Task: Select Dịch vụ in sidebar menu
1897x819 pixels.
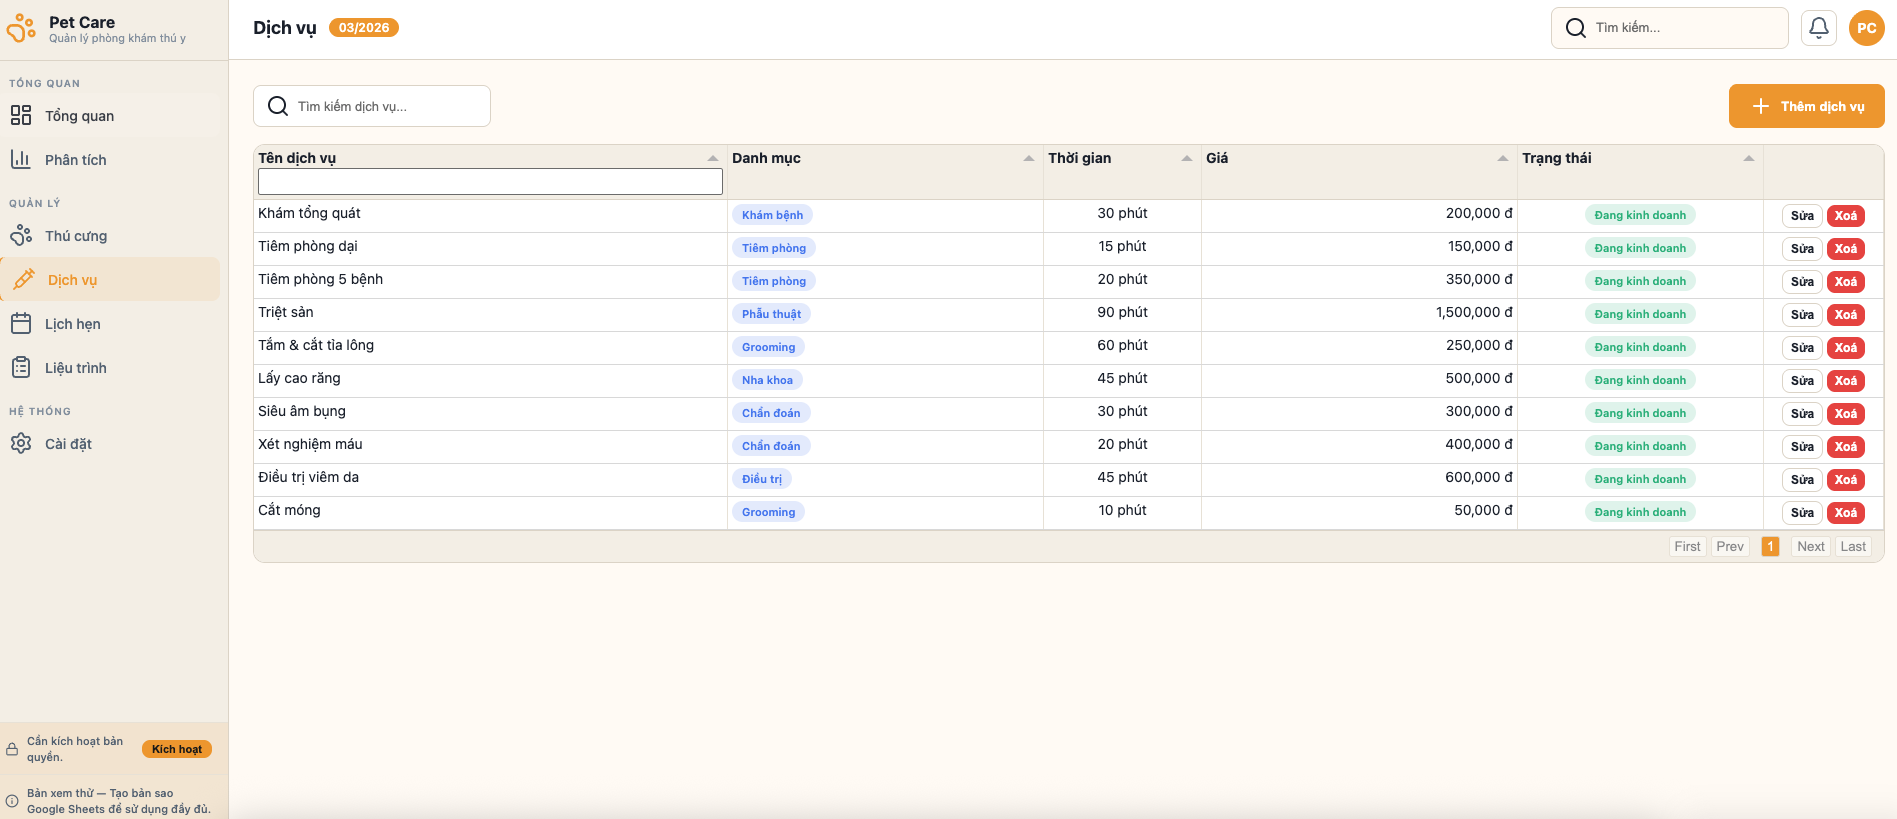Action: pyautogui.click(x=72, y=280)
